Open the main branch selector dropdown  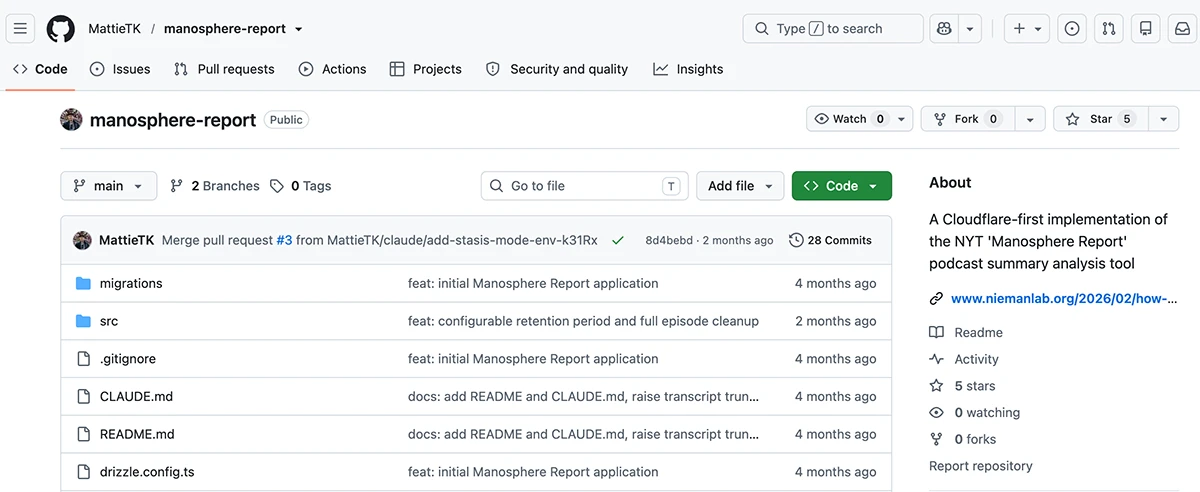(109, 186)
